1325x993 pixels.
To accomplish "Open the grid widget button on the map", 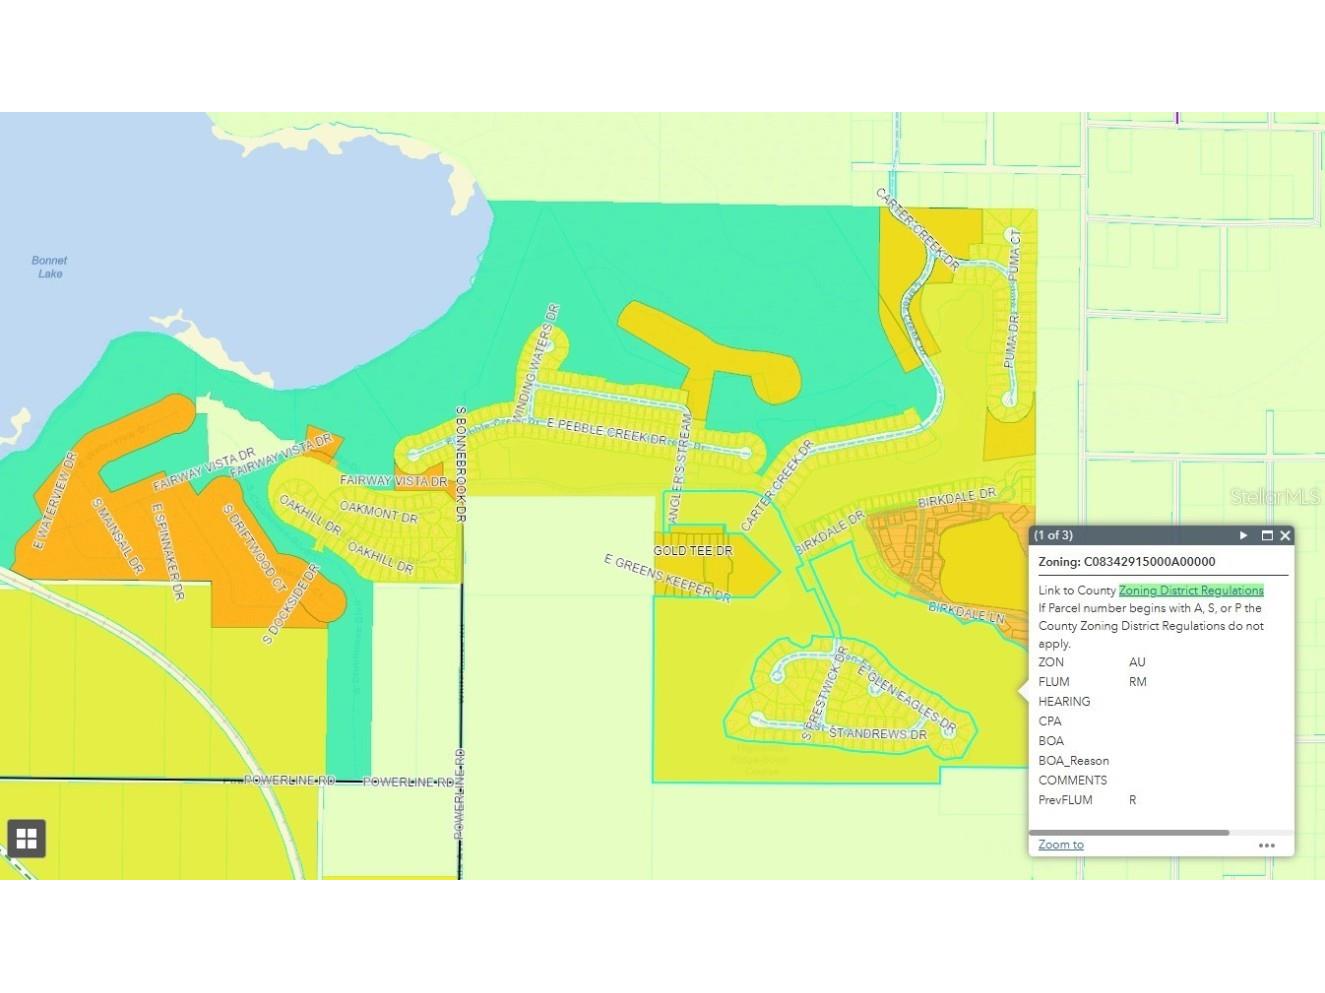I will [27, 838].
